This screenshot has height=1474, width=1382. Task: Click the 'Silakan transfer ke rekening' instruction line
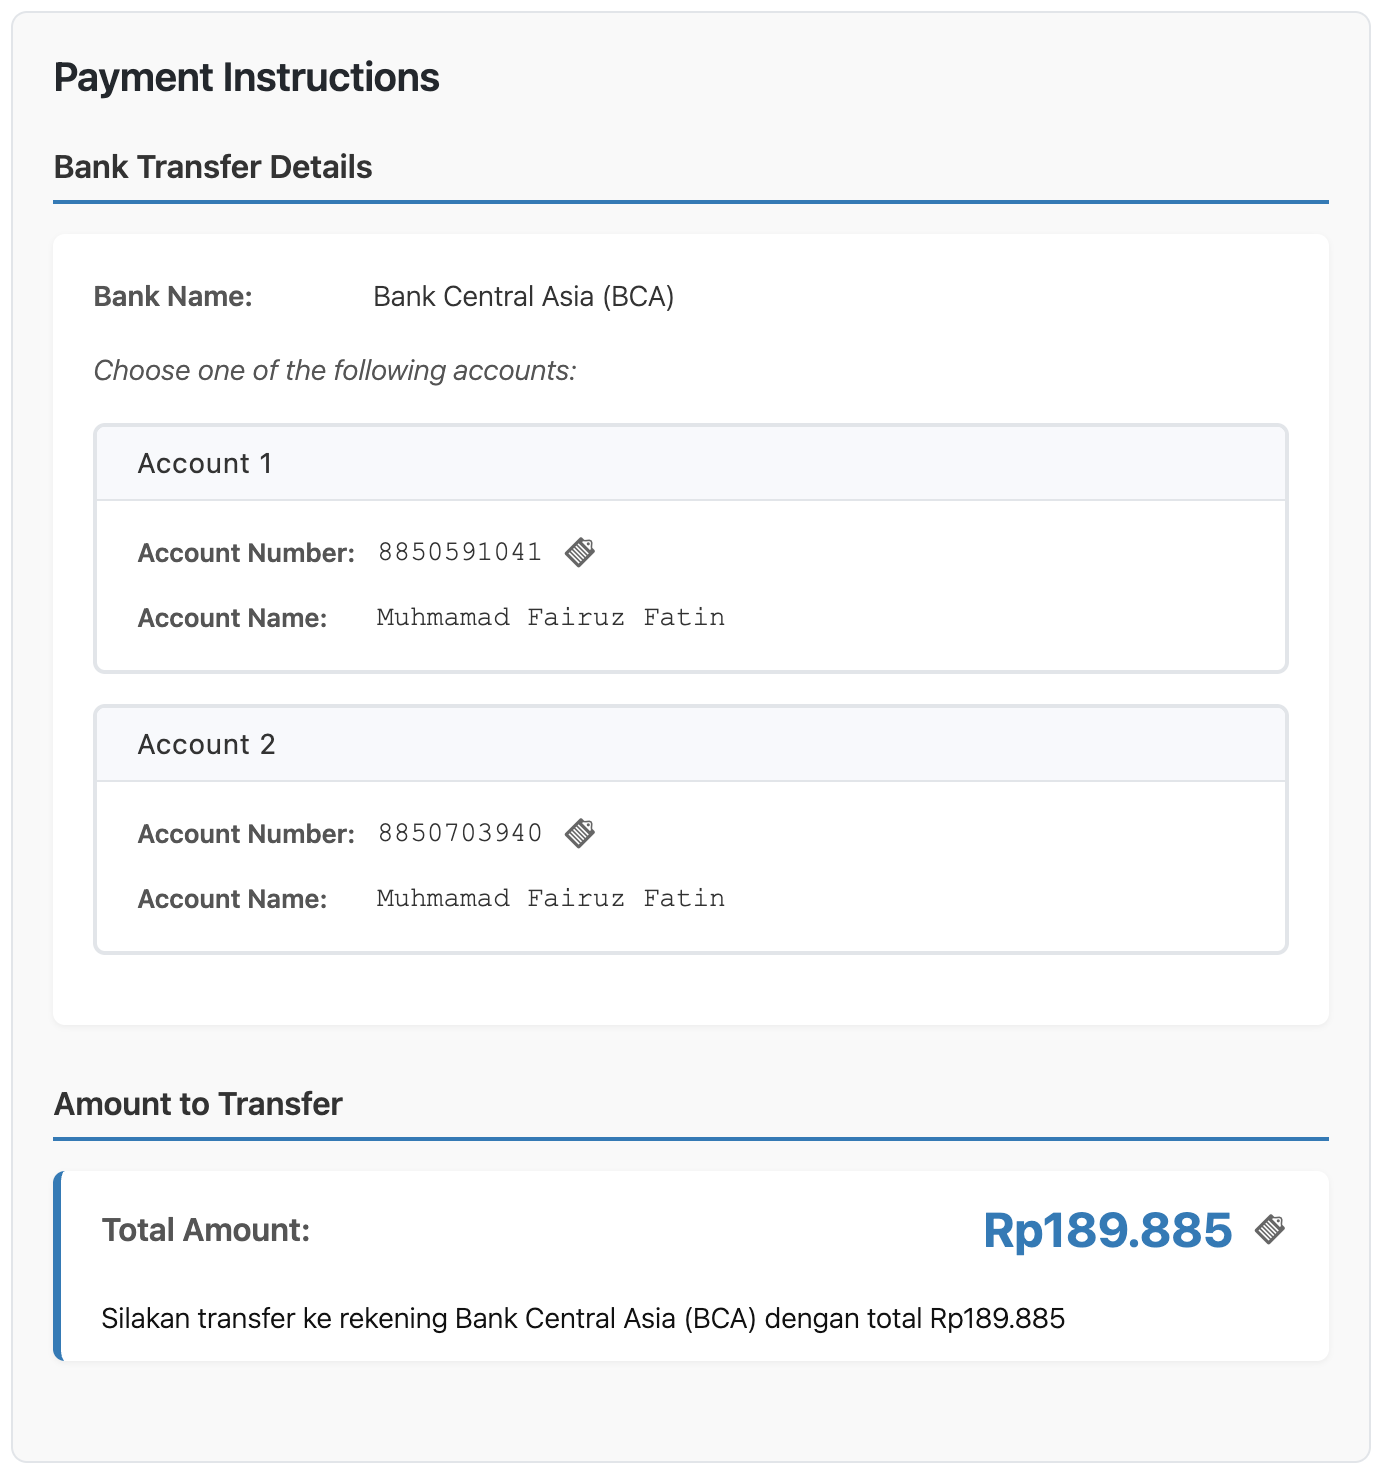coord(583,1319)
